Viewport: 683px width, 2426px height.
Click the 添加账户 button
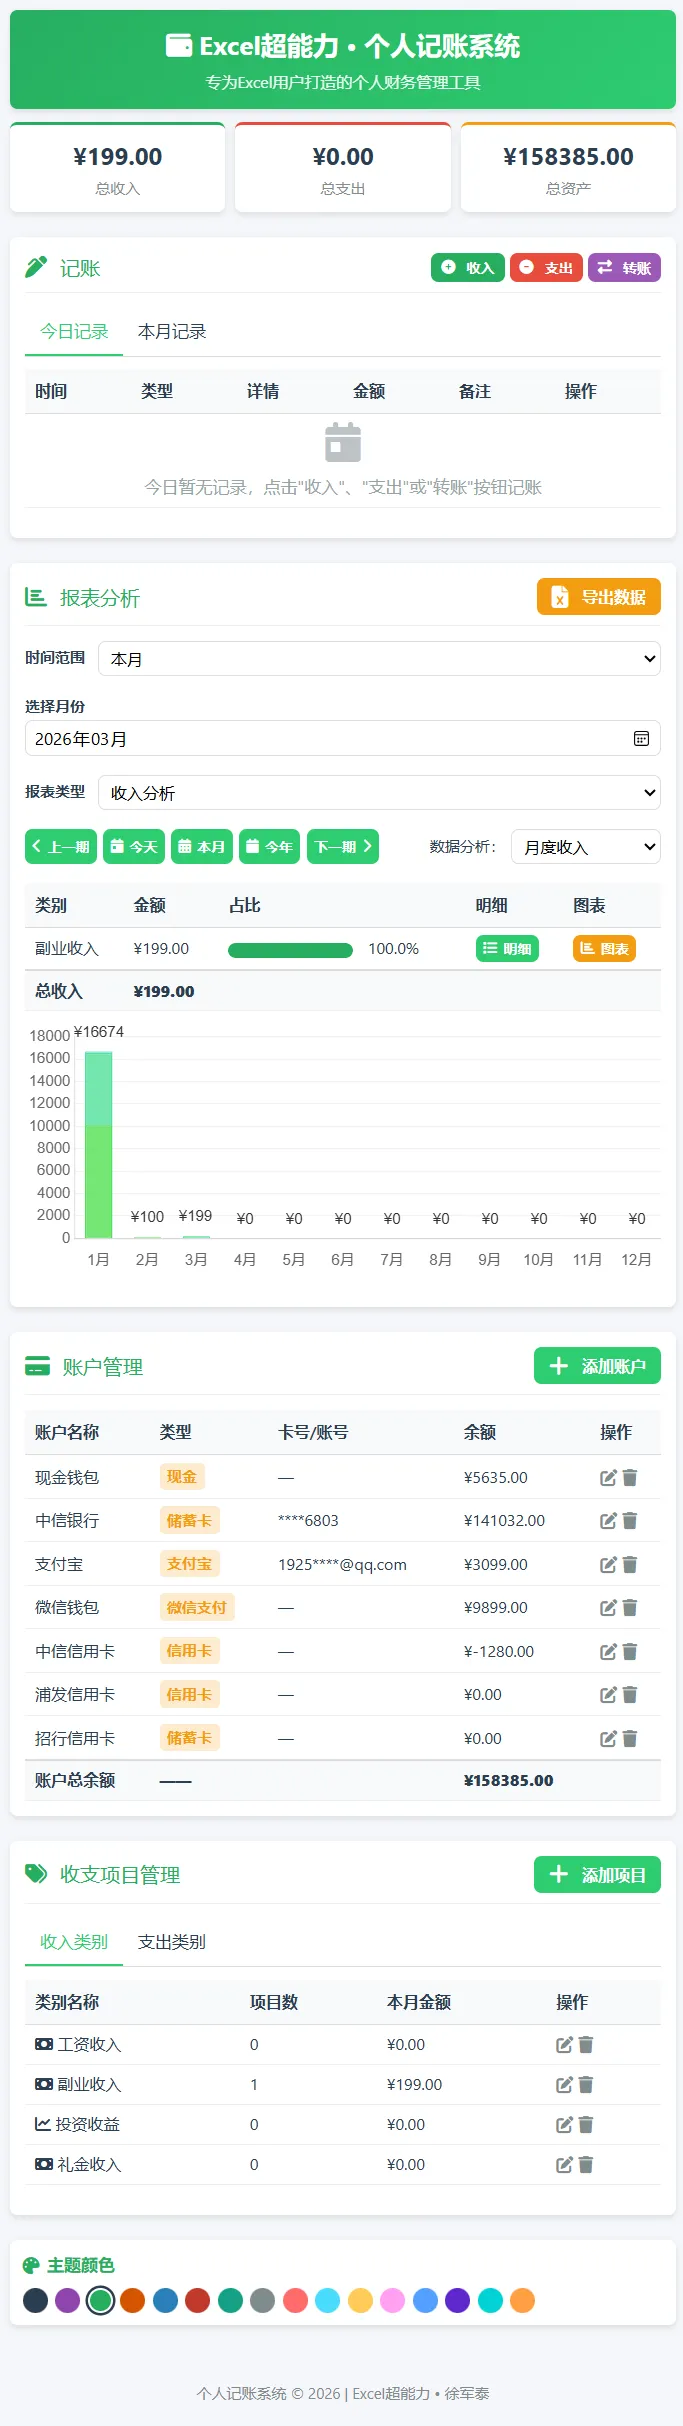coord(597,1367)
